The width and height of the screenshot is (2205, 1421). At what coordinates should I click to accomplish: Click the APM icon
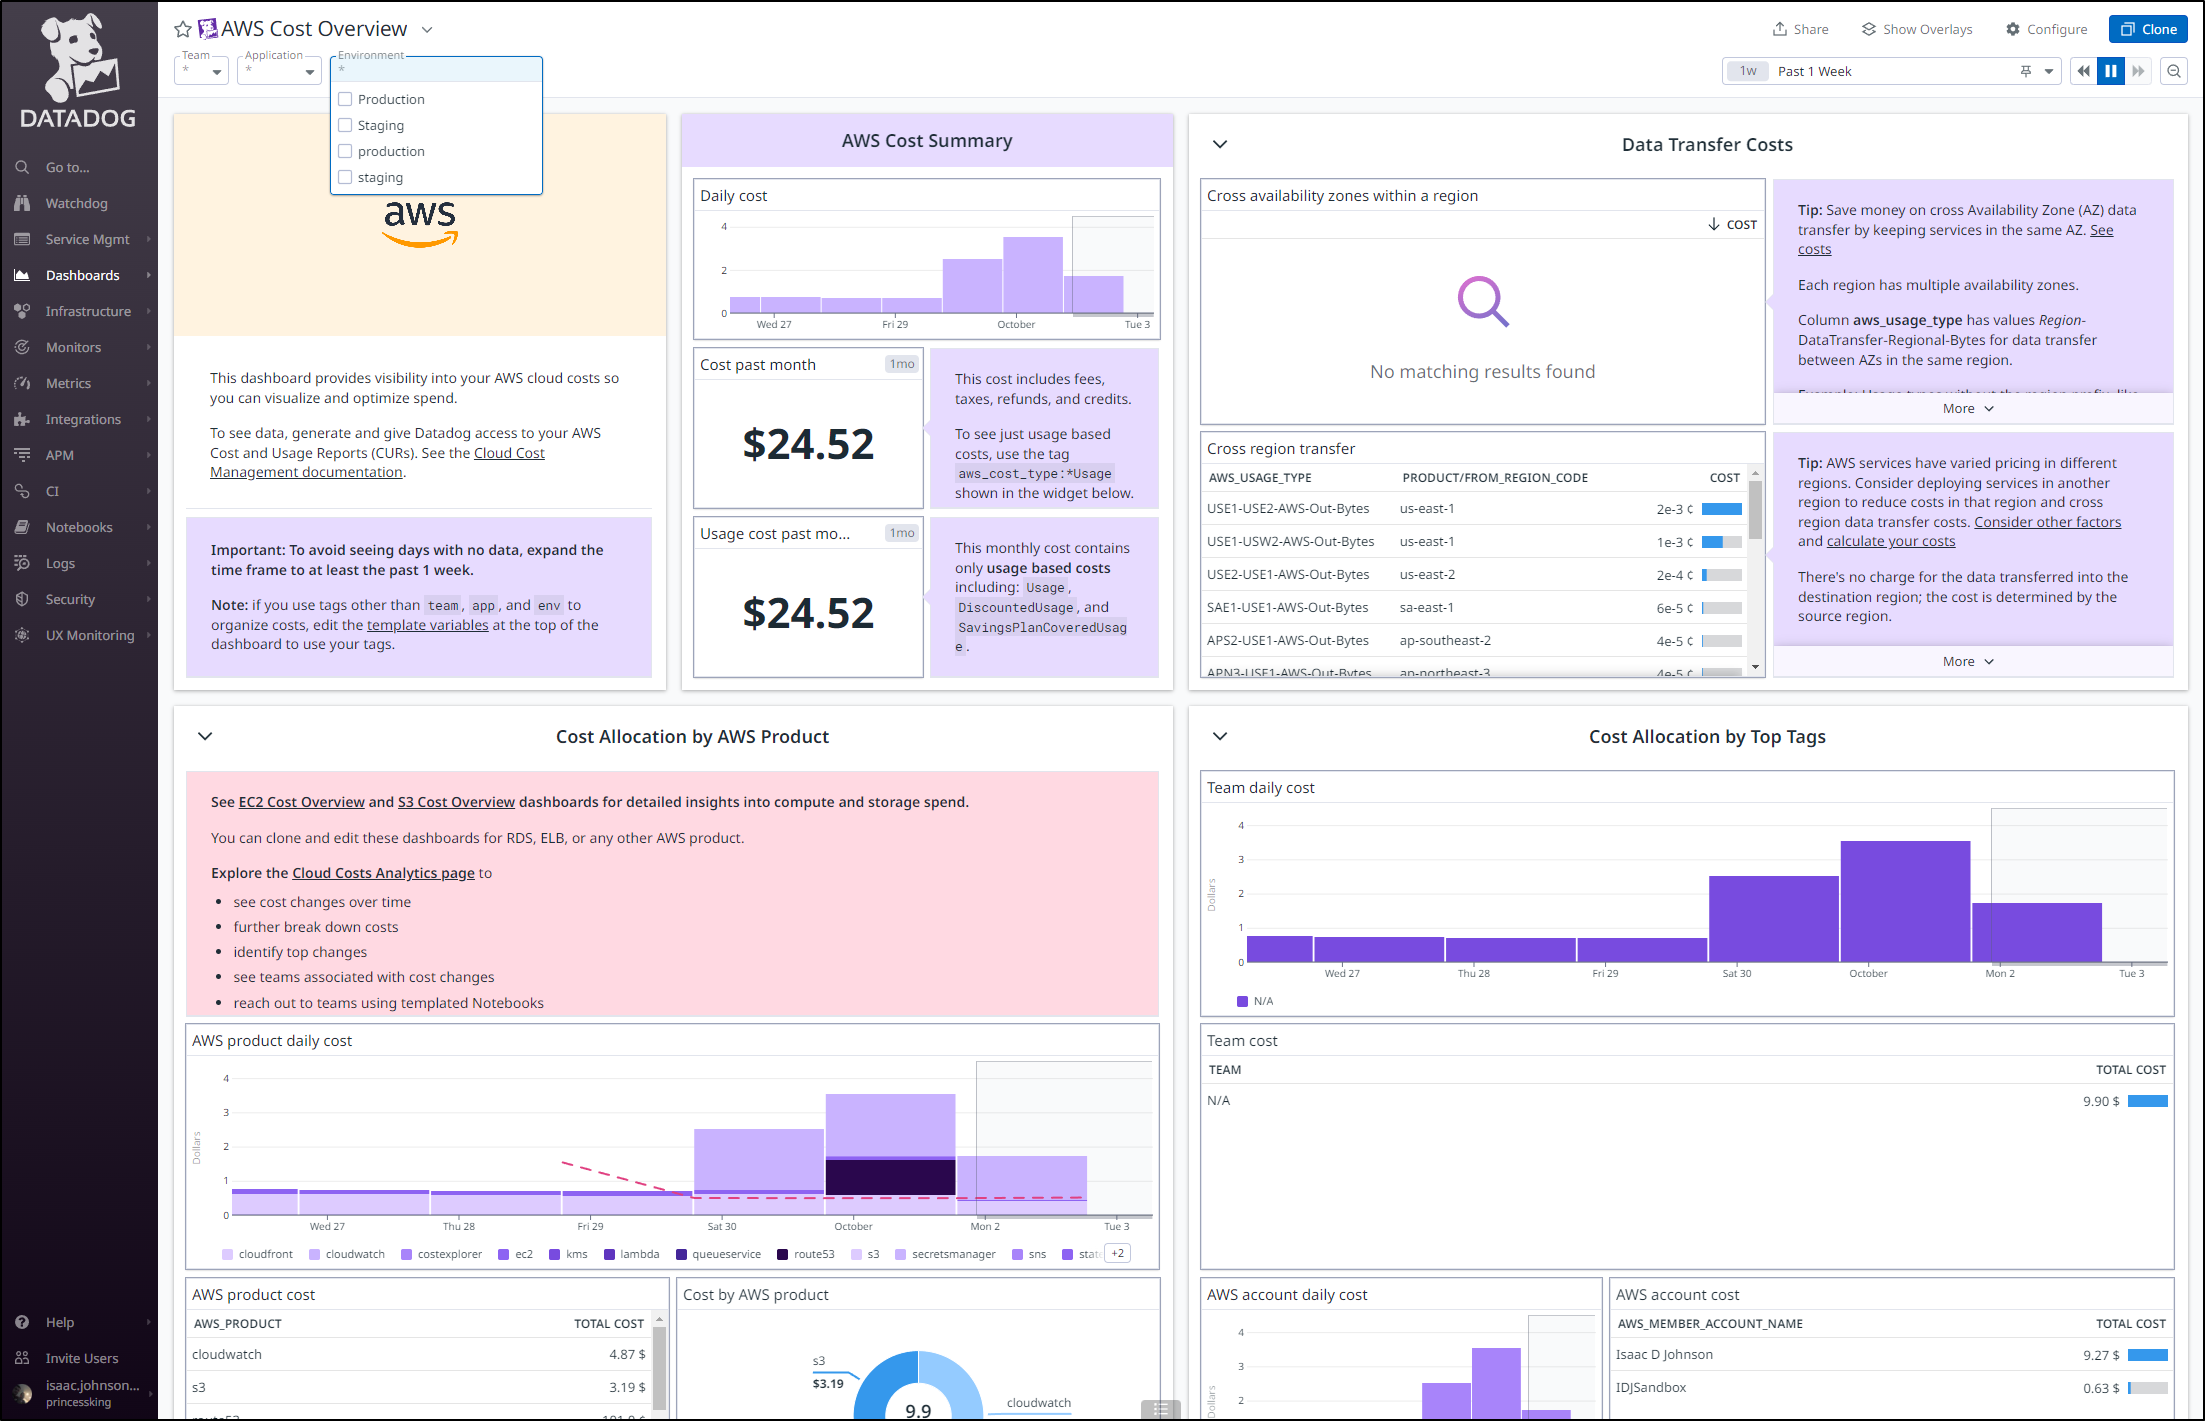pos(22,455)
